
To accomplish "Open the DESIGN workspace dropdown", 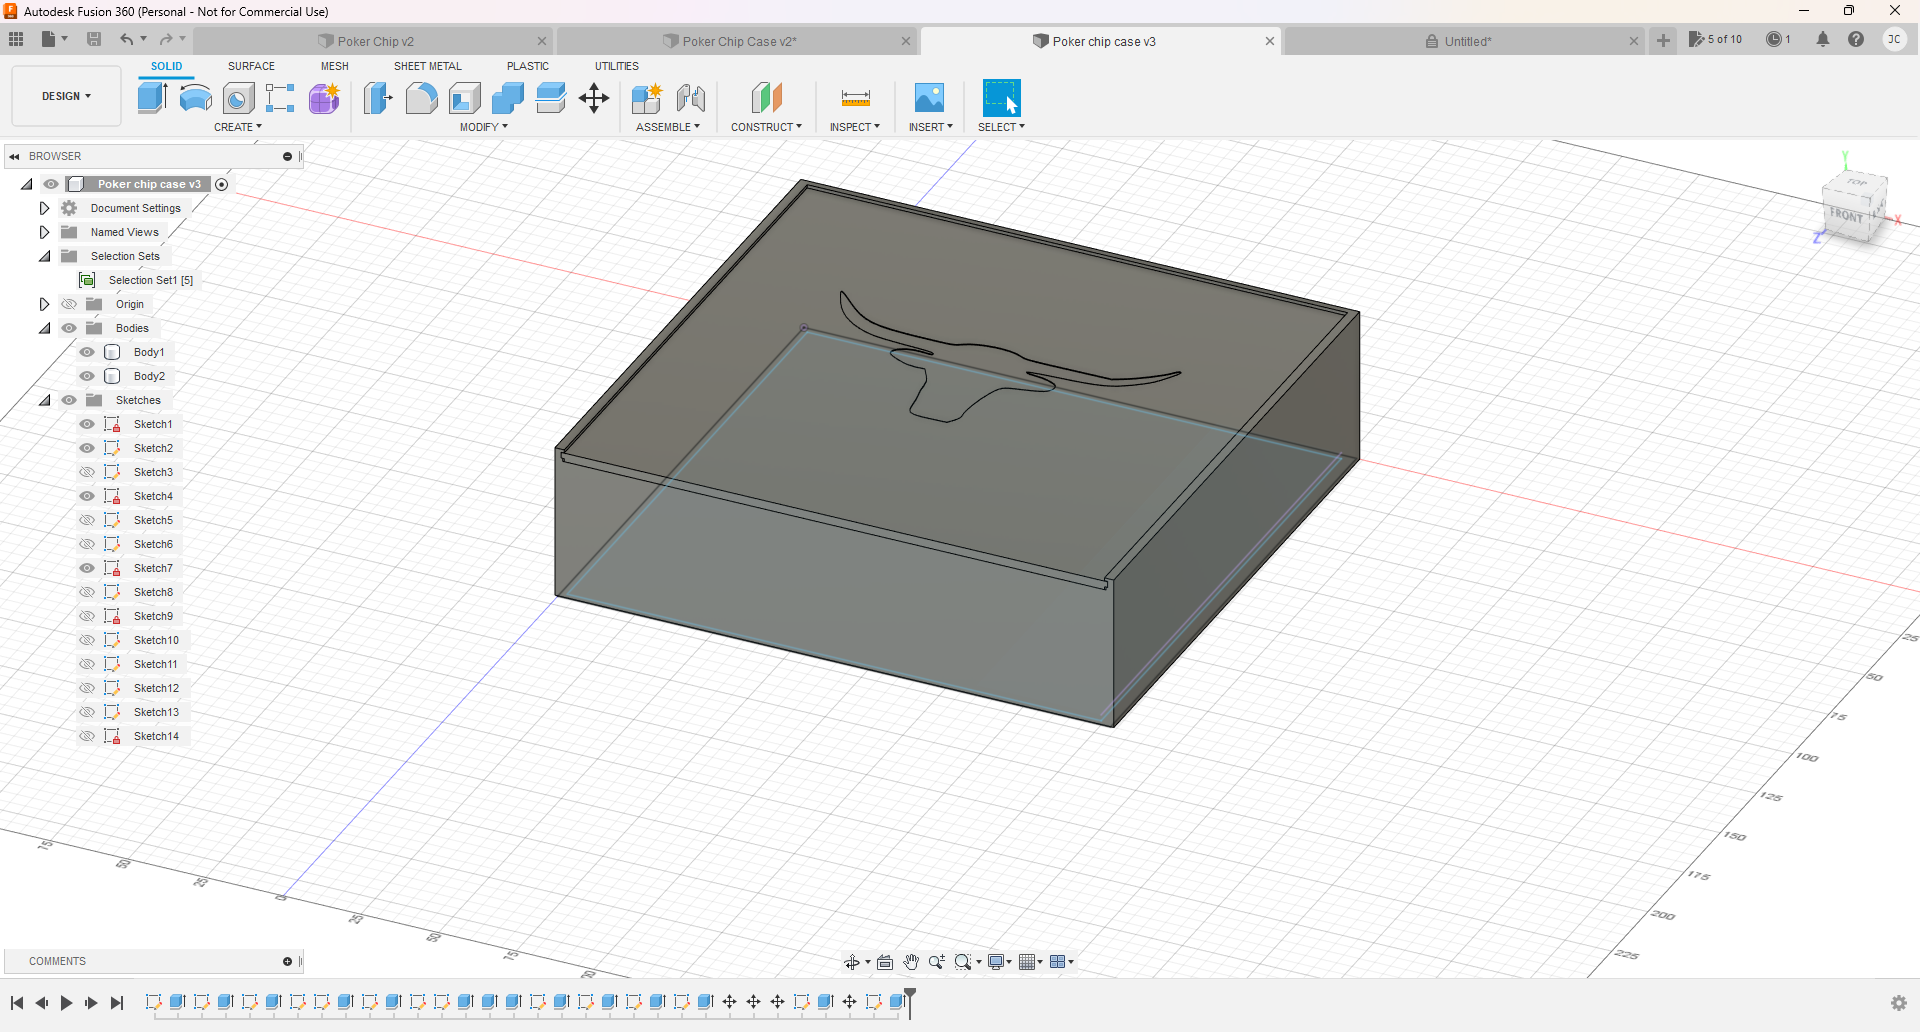I will click(66, 96).
